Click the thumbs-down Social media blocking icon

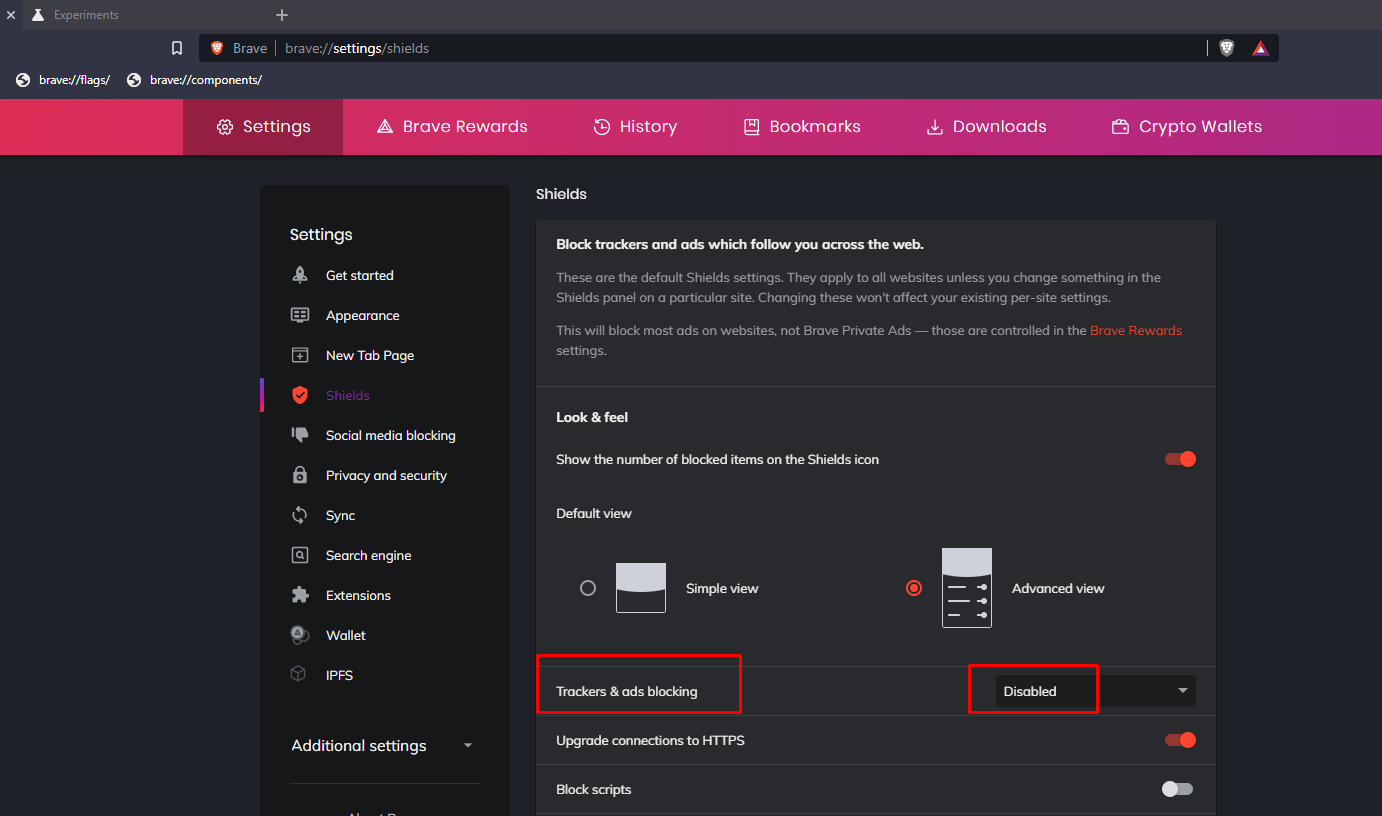tap(299, 435)
